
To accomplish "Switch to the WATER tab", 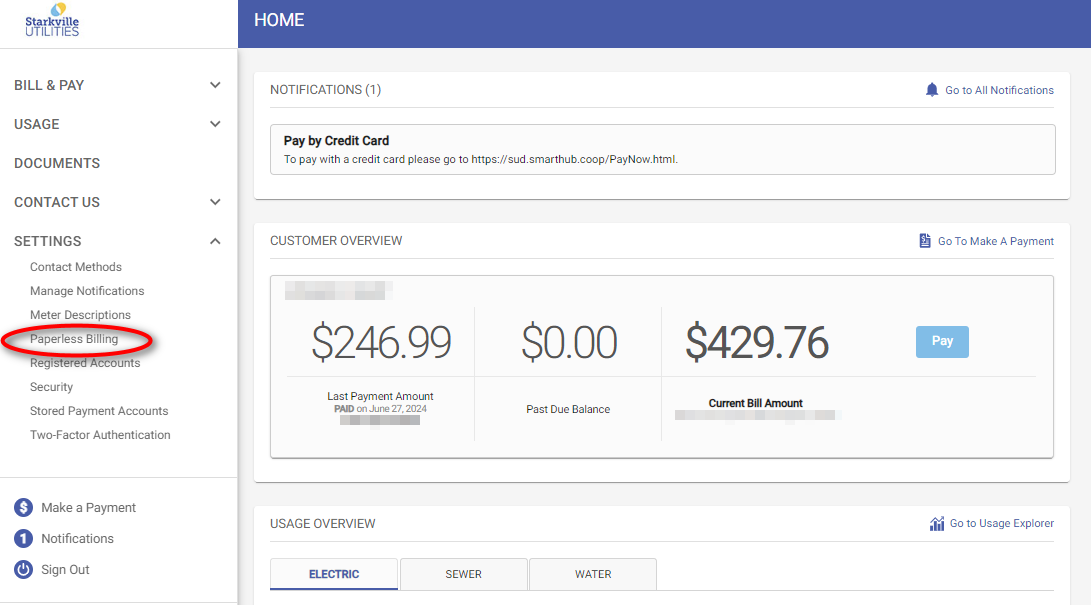I will pos(593,574).
